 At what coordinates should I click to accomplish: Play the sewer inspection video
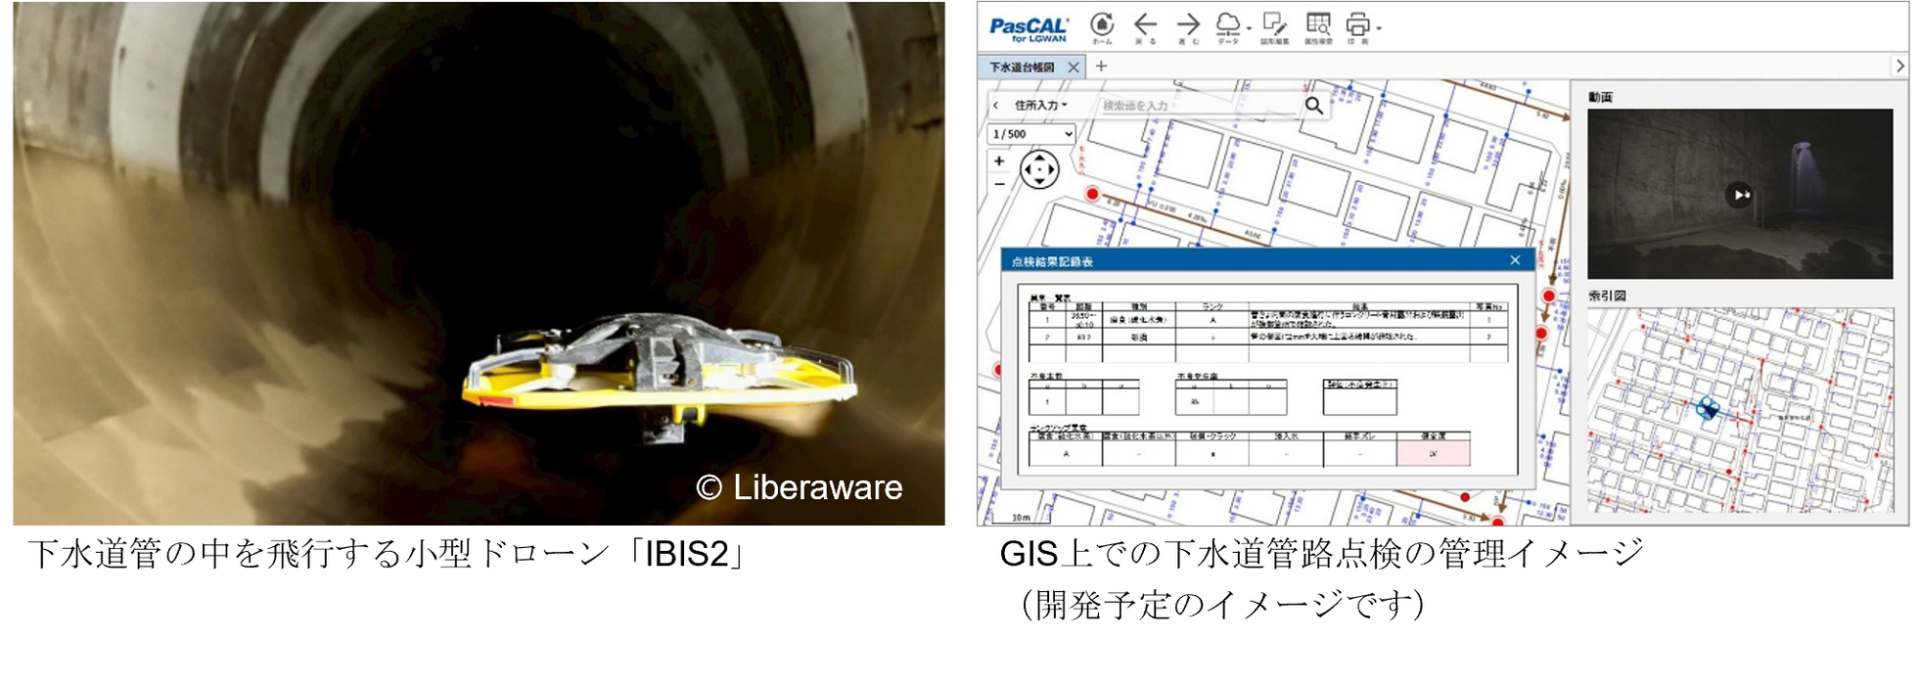click(1739, 195)
